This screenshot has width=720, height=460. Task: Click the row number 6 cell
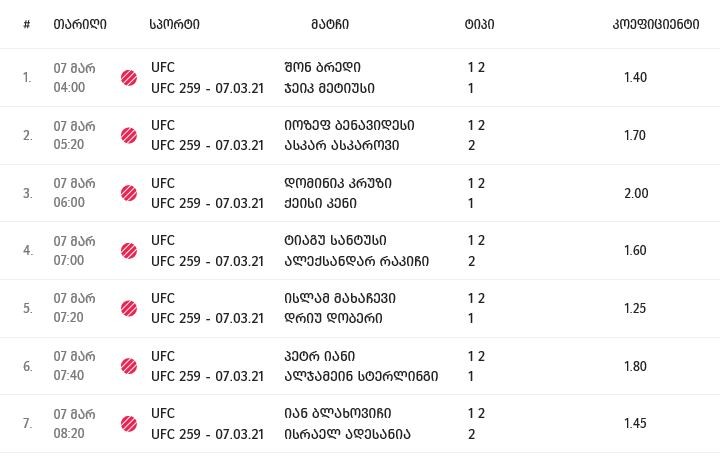pyautogui.click(x=28, y=366)
